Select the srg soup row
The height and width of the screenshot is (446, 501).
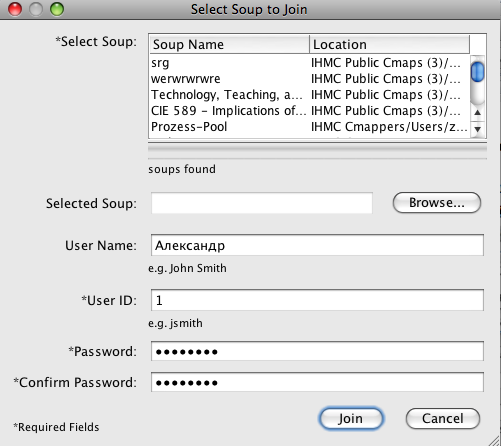(309, 63)
